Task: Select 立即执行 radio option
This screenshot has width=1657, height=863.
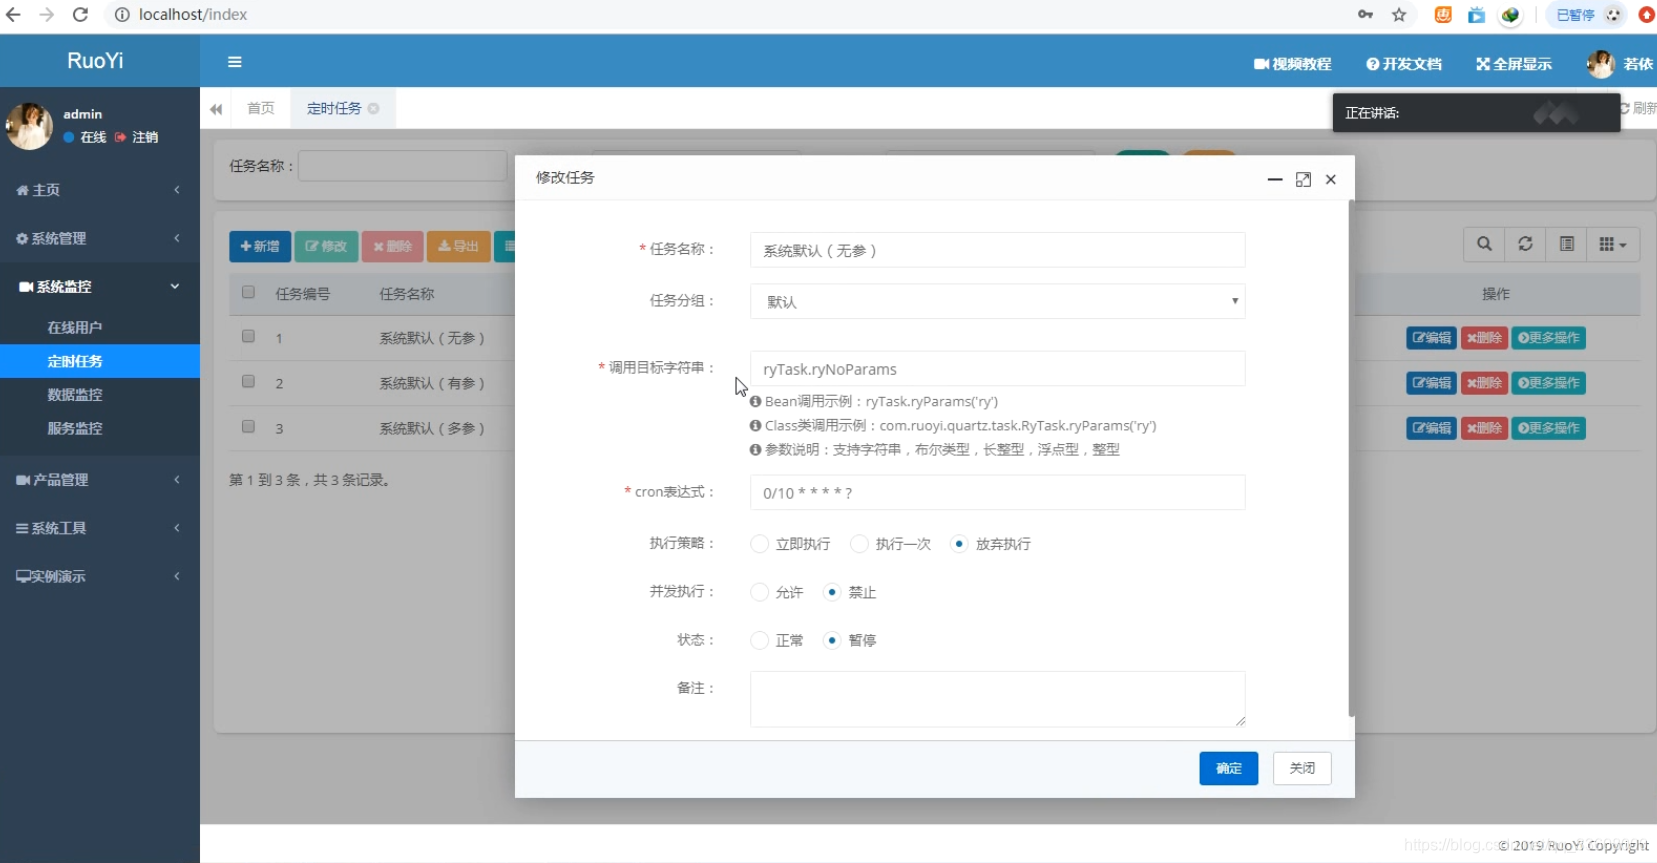Action: 760,544
